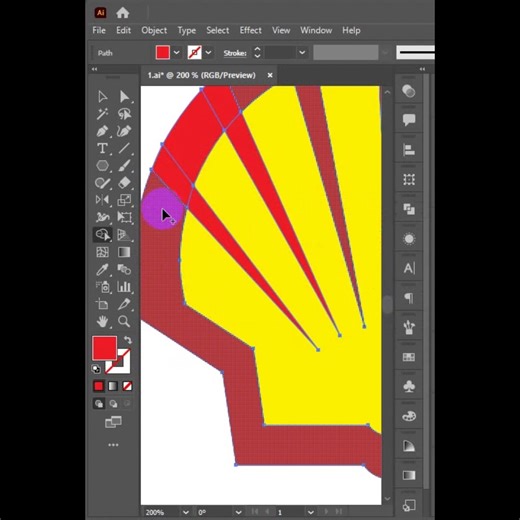Viewport: 520px width, 520px height.
Task: Select the Blend tool
Action: [124, 269]
